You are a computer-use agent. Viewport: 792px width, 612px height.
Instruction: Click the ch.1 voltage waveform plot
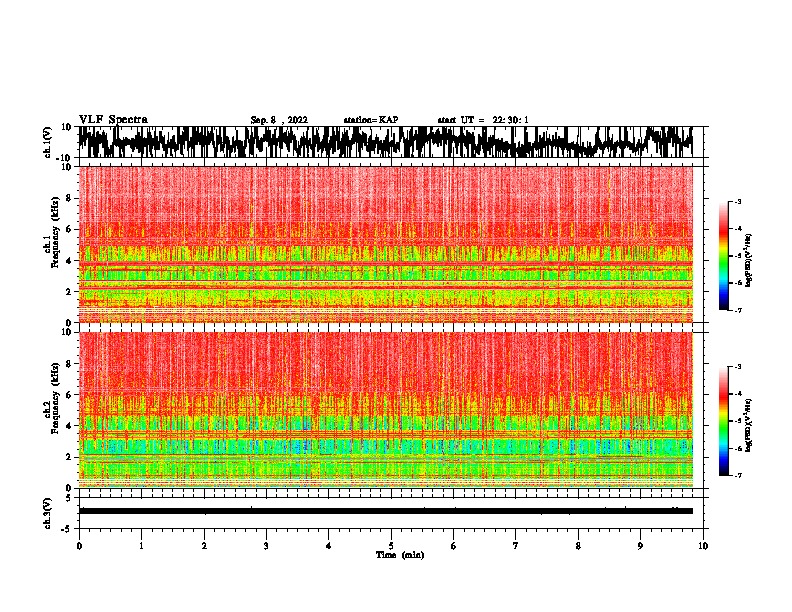point(385,142)
